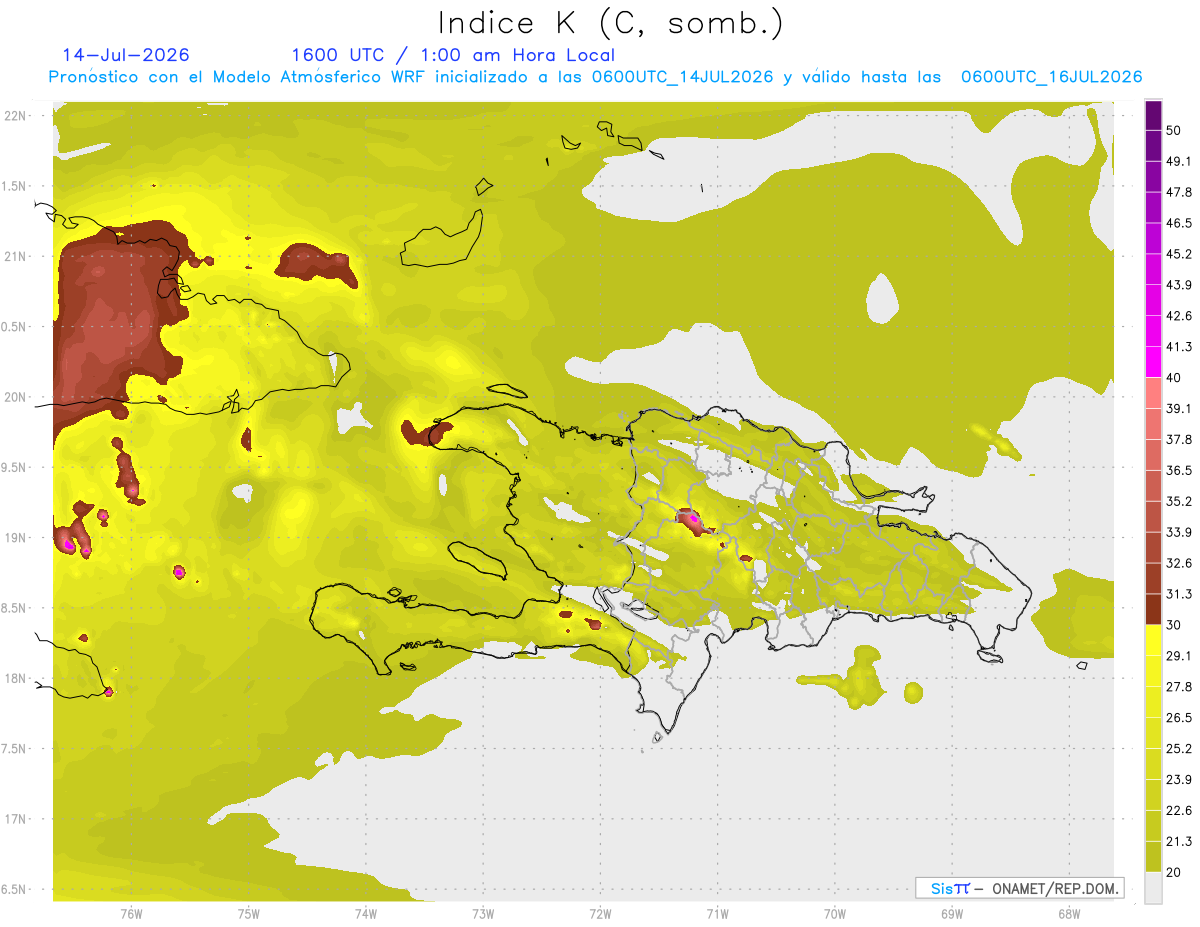Screen dimensions: 1200x927
Task: Click the colorbar label '35.2'
Action: tap(1179, 501)
